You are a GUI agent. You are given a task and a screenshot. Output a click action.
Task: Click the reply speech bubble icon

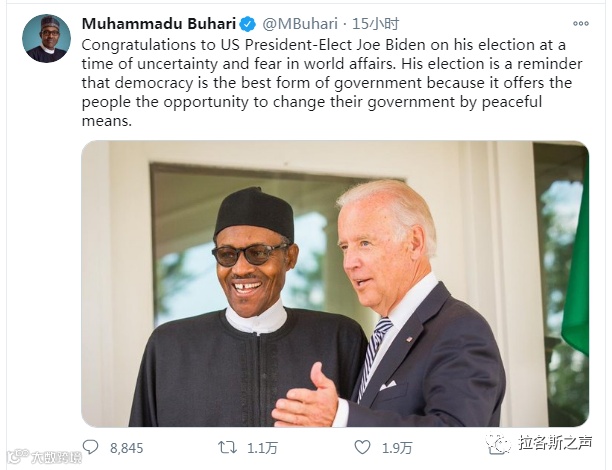pos(90,447)
